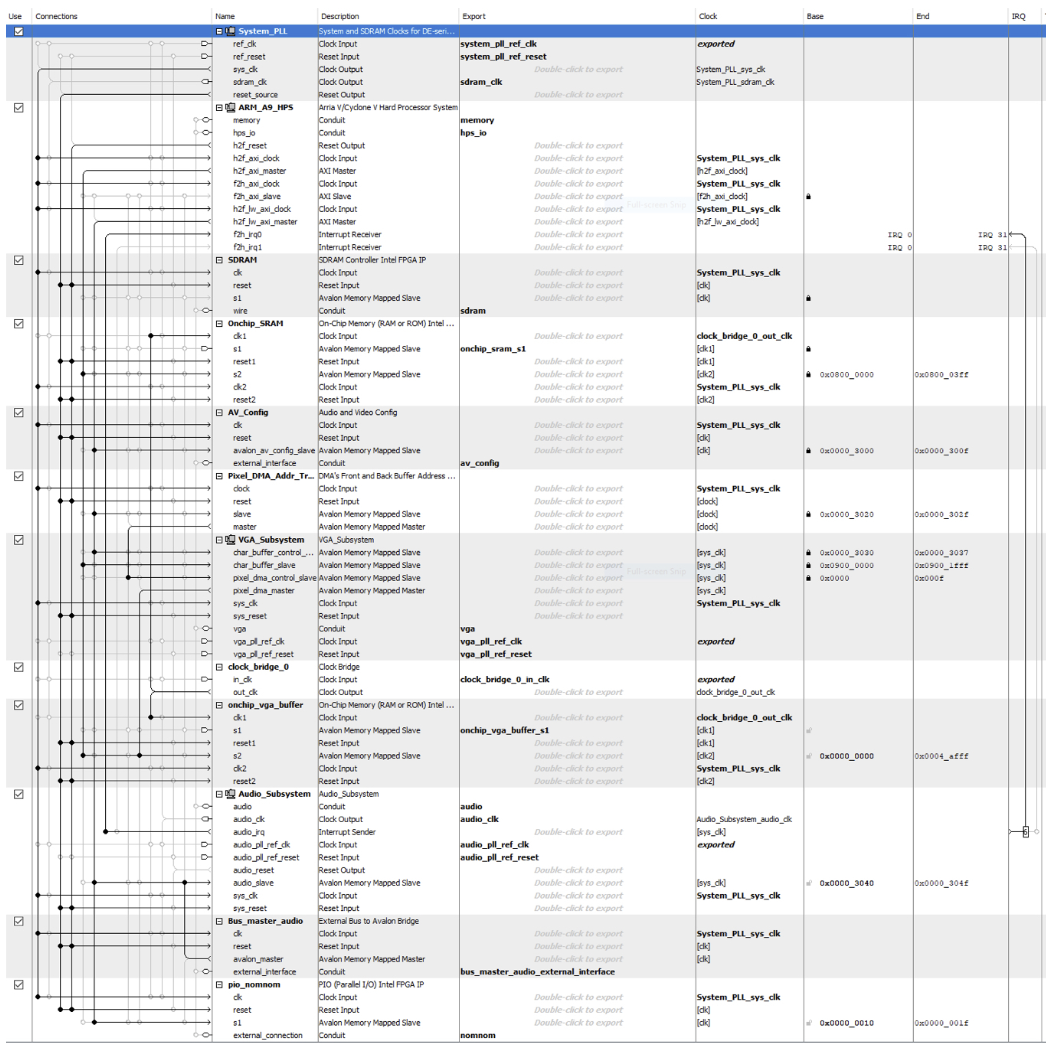Click the Audio_Subsystem component icon

pos(231,794)
